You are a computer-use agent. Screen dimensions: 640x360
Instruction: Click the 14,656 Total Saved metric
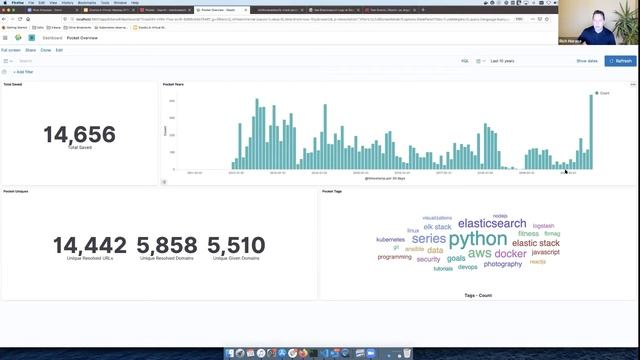click(80, 135)
